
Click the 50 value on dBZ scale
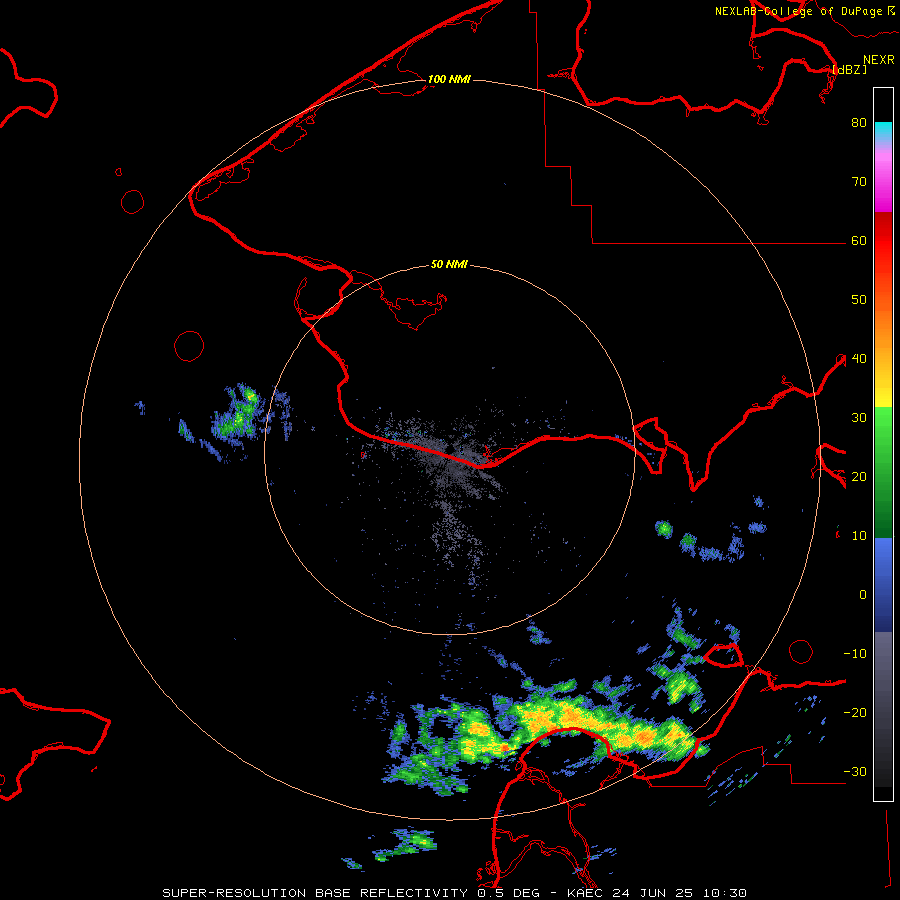tap(859, 300)
